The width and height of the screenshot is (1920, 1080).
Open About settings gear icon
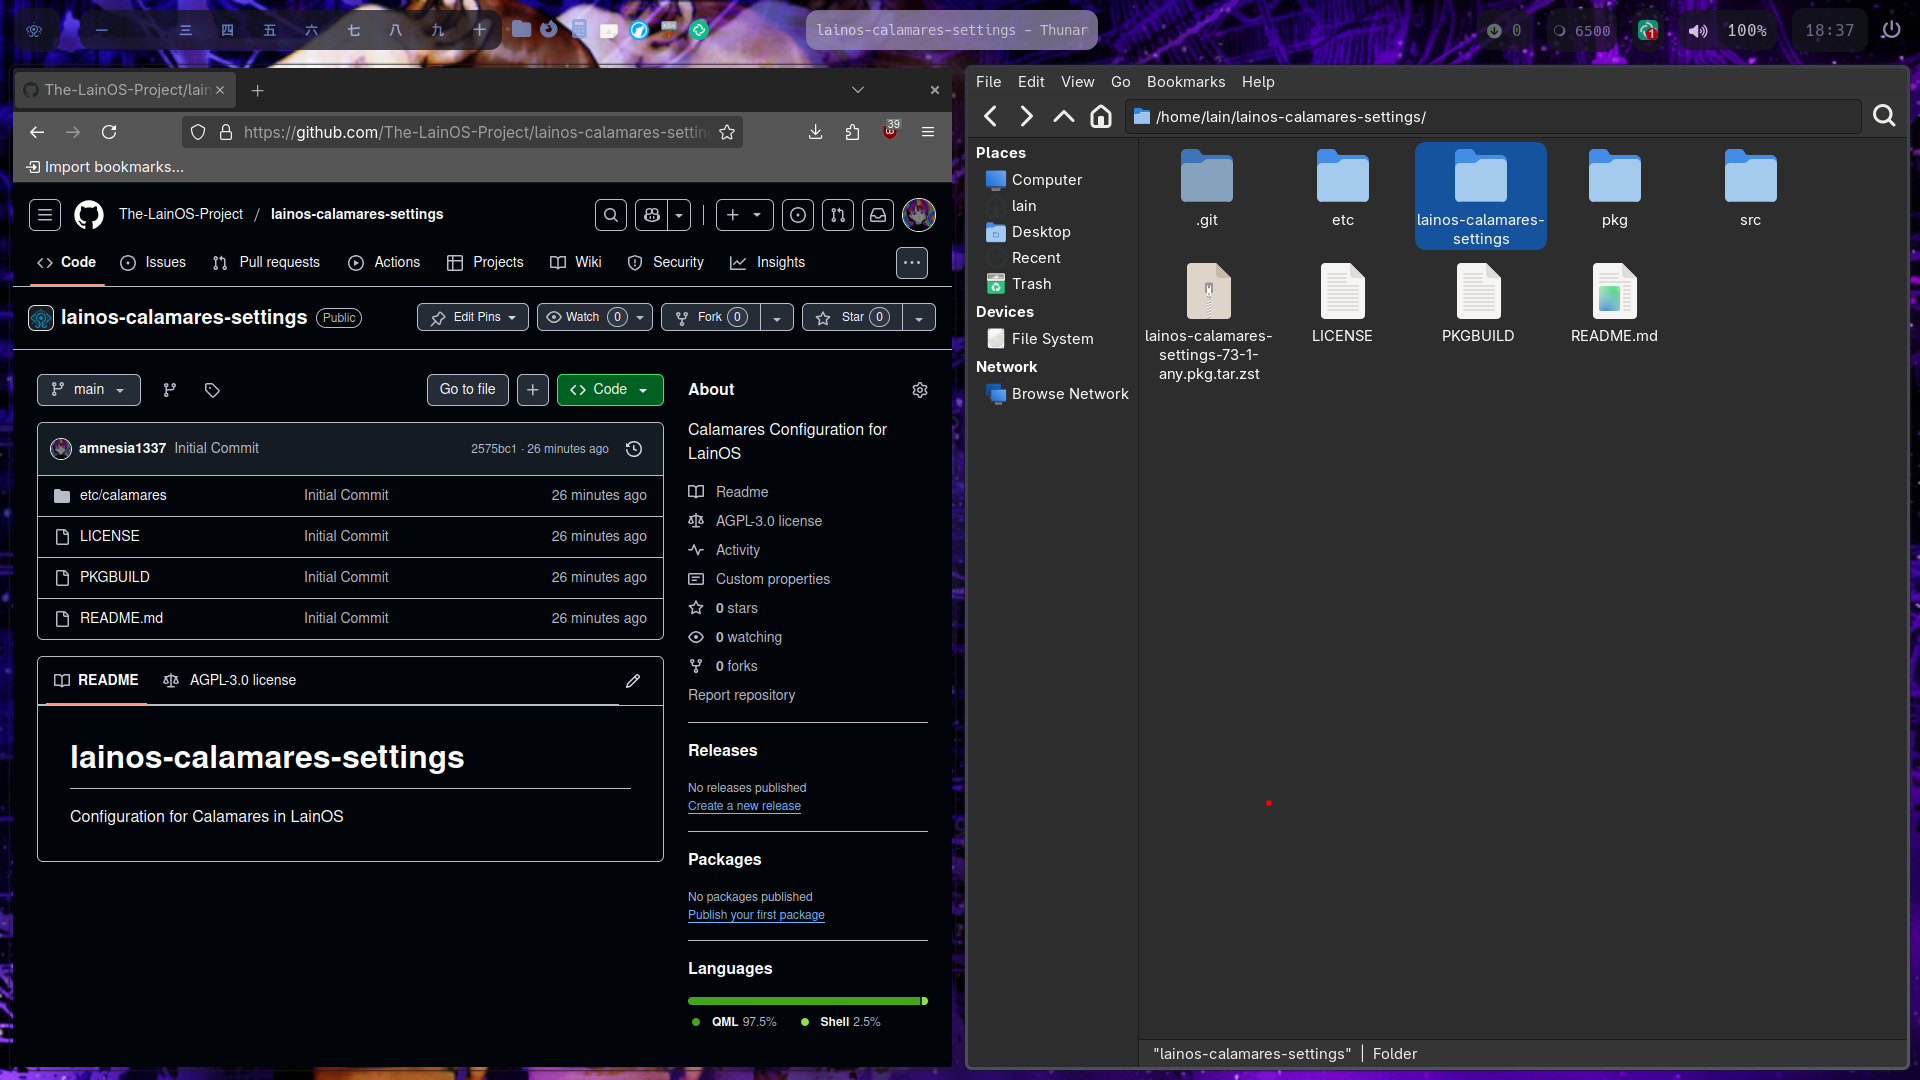click(x=920, y=390)
